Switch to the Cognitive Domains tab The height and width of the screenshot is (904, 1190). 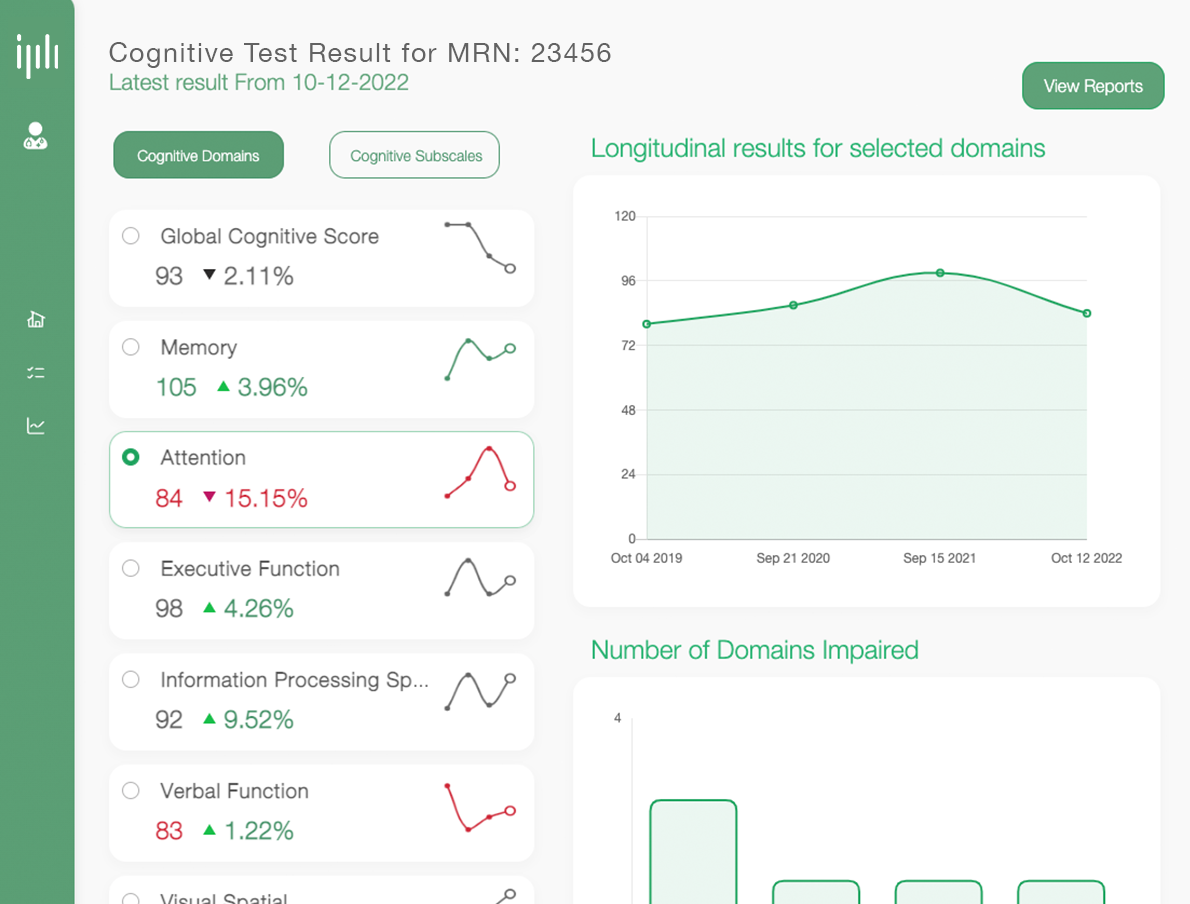coord(198,156)
